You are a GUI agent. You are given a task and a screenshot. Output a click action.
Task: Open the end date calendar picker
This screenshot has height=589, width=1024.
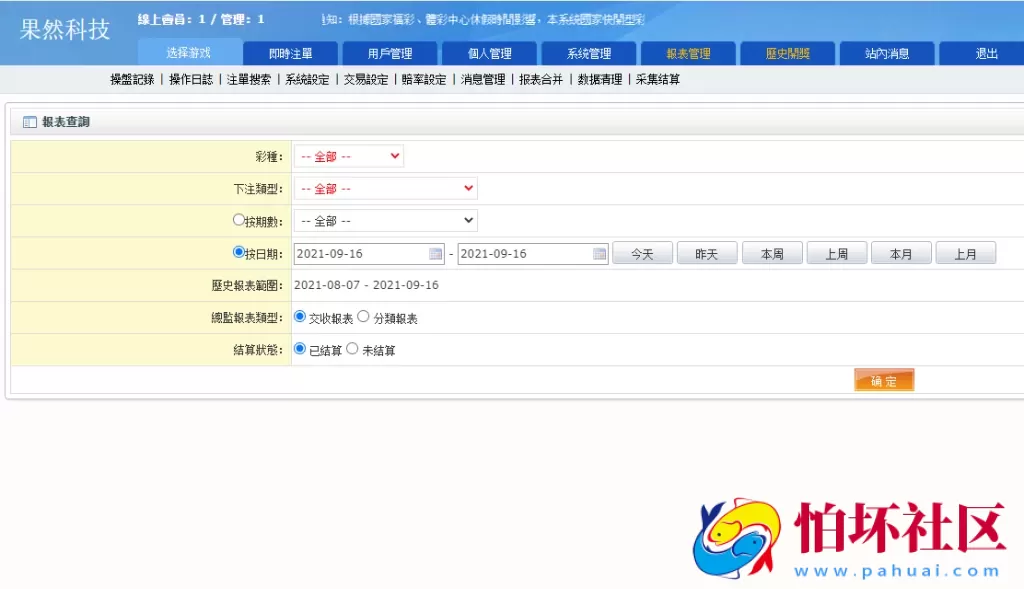599,253
